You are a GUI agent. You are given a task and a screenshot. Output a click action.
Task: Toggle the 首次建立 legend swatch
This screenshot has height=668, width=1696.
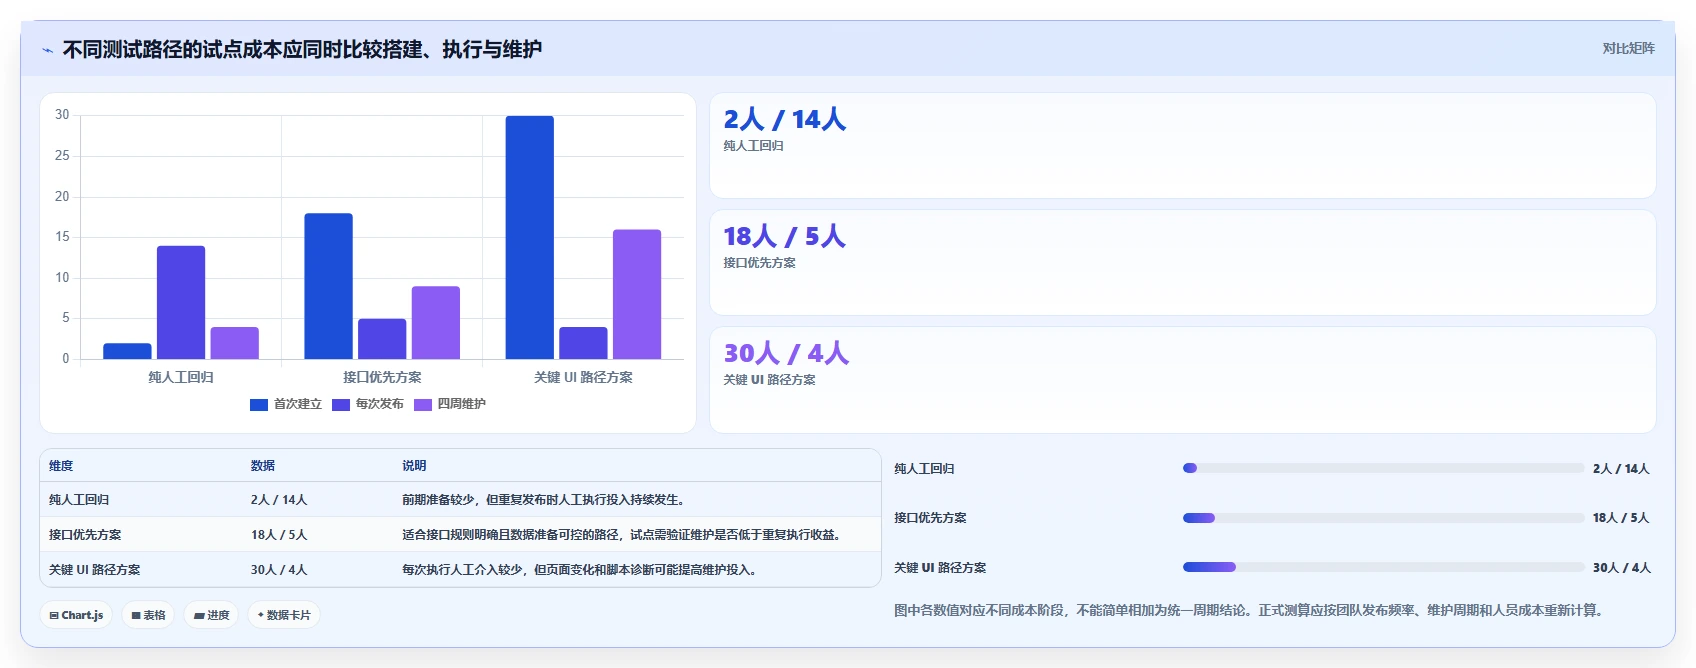259,405
